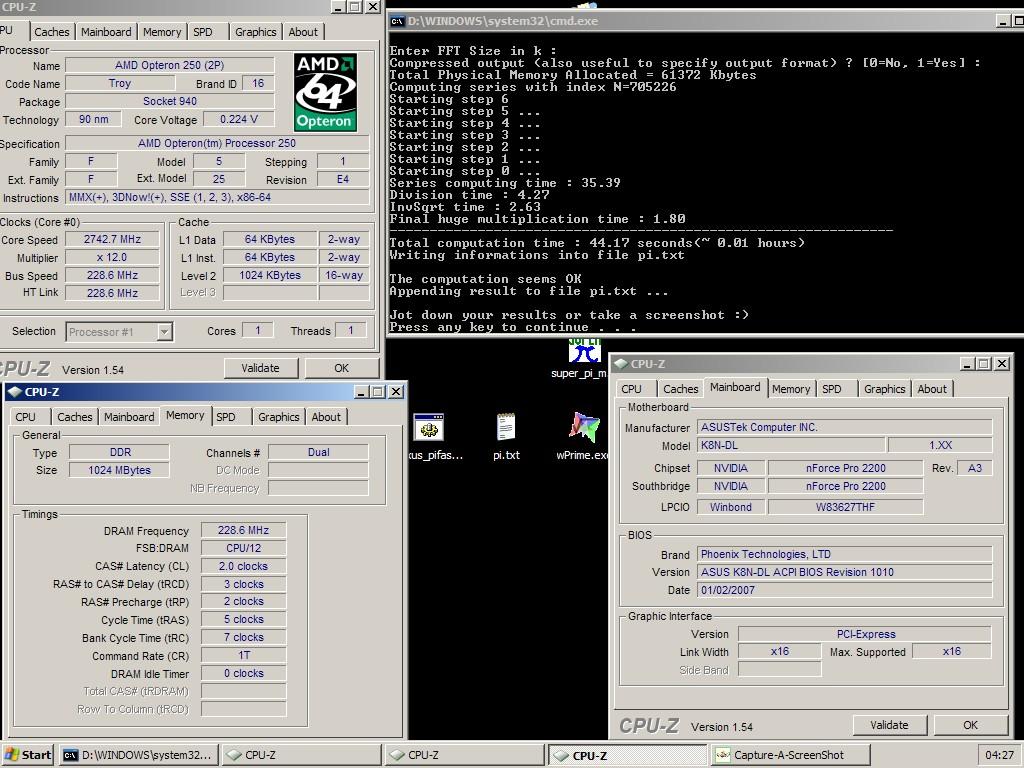Viewport: 1024px width, 768px height.
Task: Open About tab in top CPU-Z window
Action: click(x=303, y=32)
